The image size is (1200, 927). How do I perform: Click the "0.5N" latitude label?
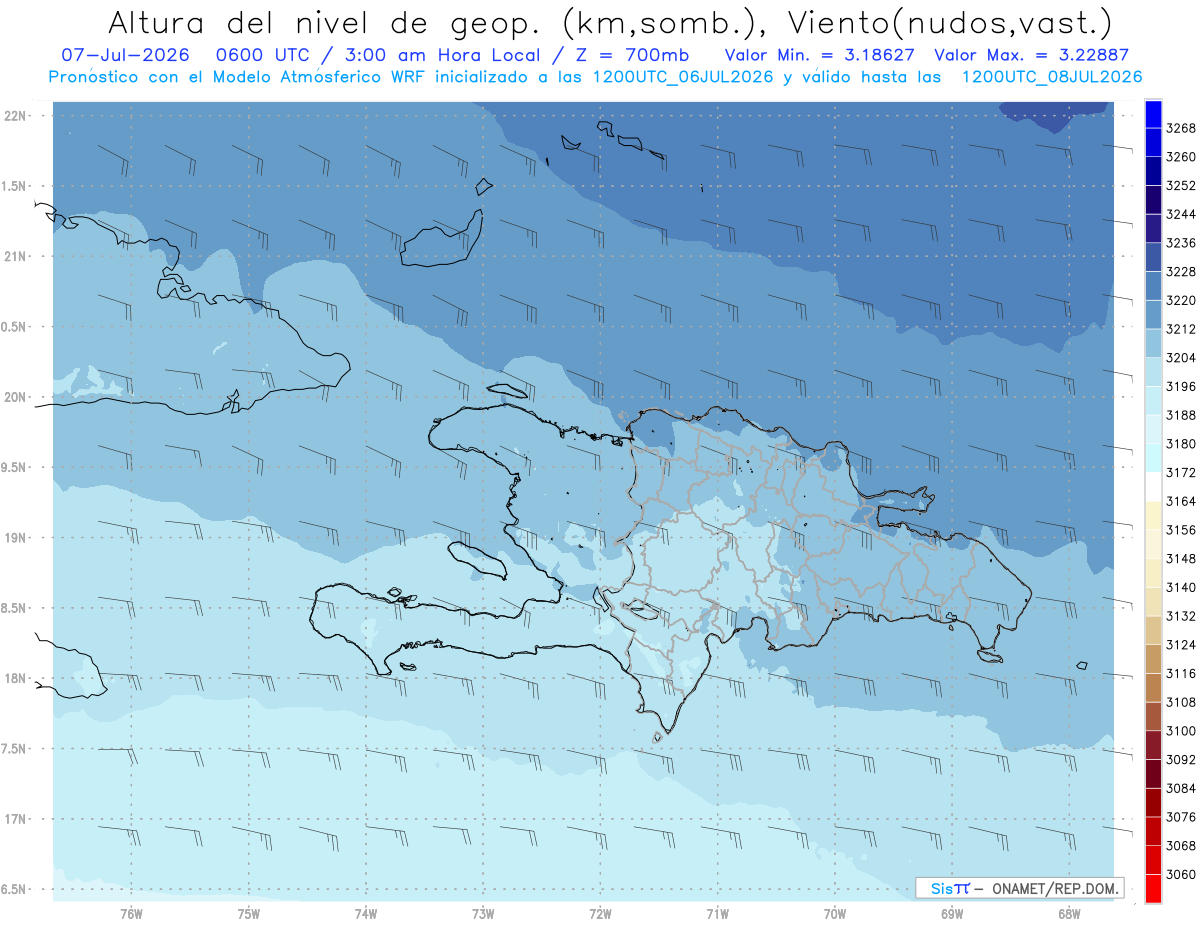(x=13, y=327)
